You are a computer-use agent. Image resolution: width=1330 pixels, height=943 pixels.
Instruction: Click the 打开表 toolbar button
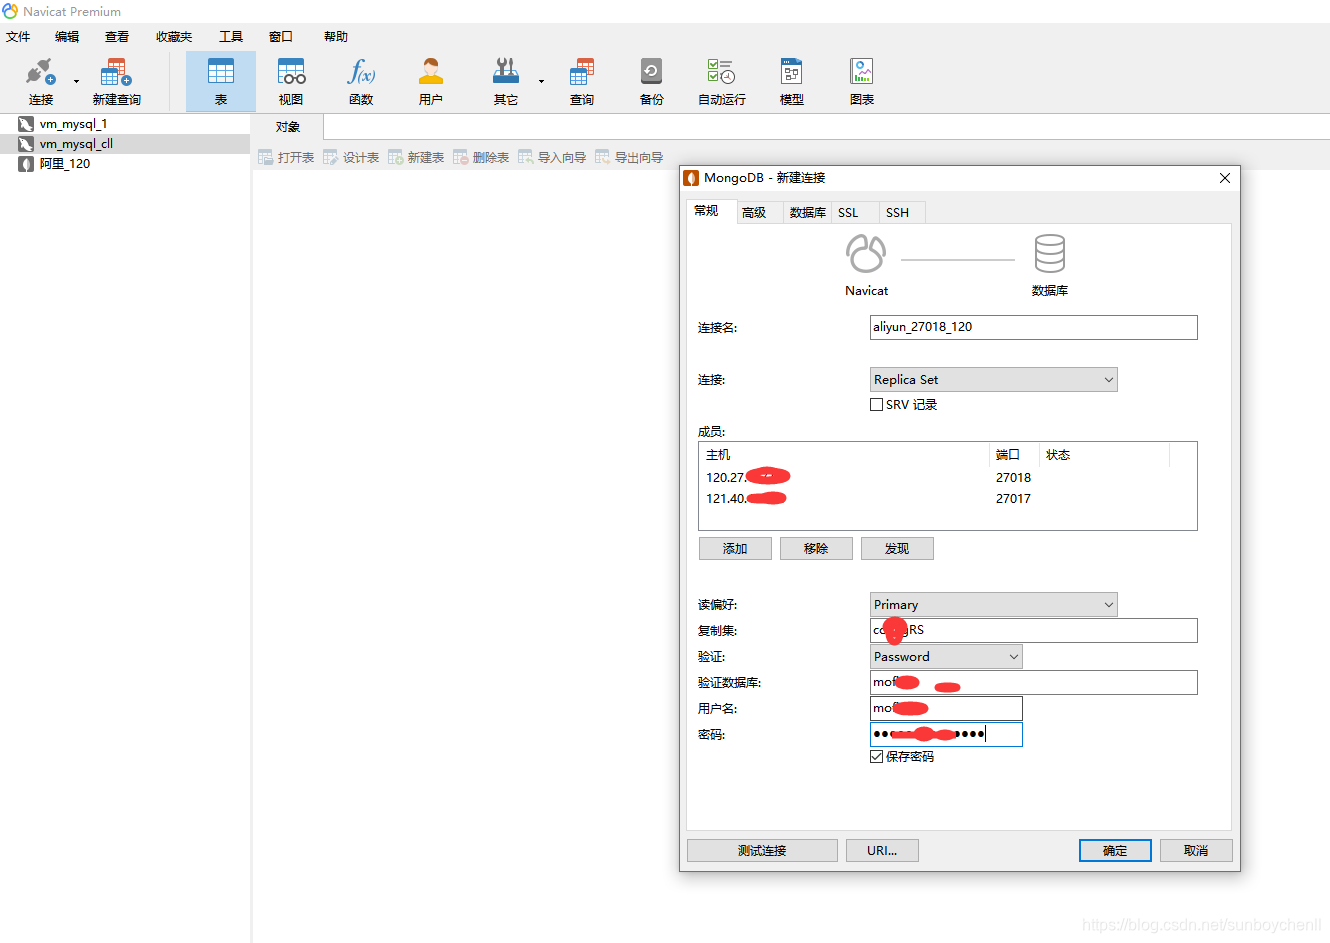click(x=286, y=157)
